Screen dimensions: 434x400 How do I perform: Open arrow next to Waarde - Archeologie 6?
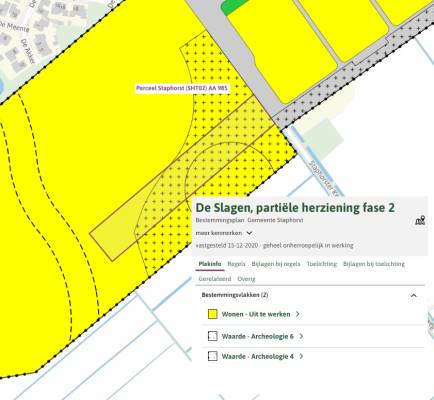pos(301,336)
